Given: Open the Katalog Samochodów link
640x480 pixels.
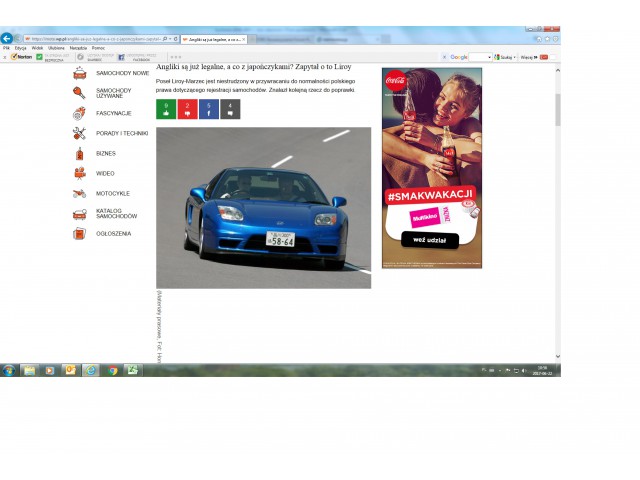Looking at the screenshot, I should click(x=116, y=213).
